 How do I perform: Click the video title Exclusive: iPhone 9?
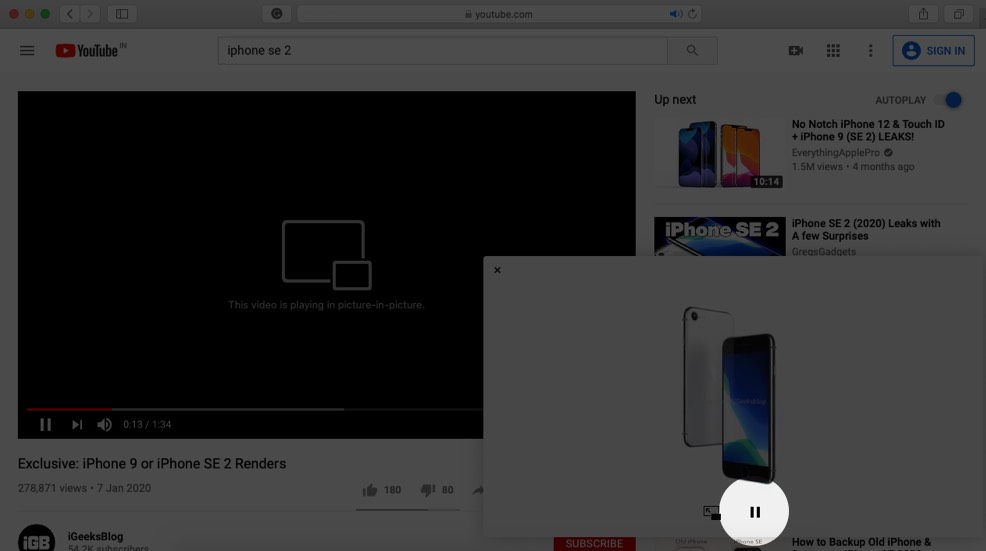(152, 464)
